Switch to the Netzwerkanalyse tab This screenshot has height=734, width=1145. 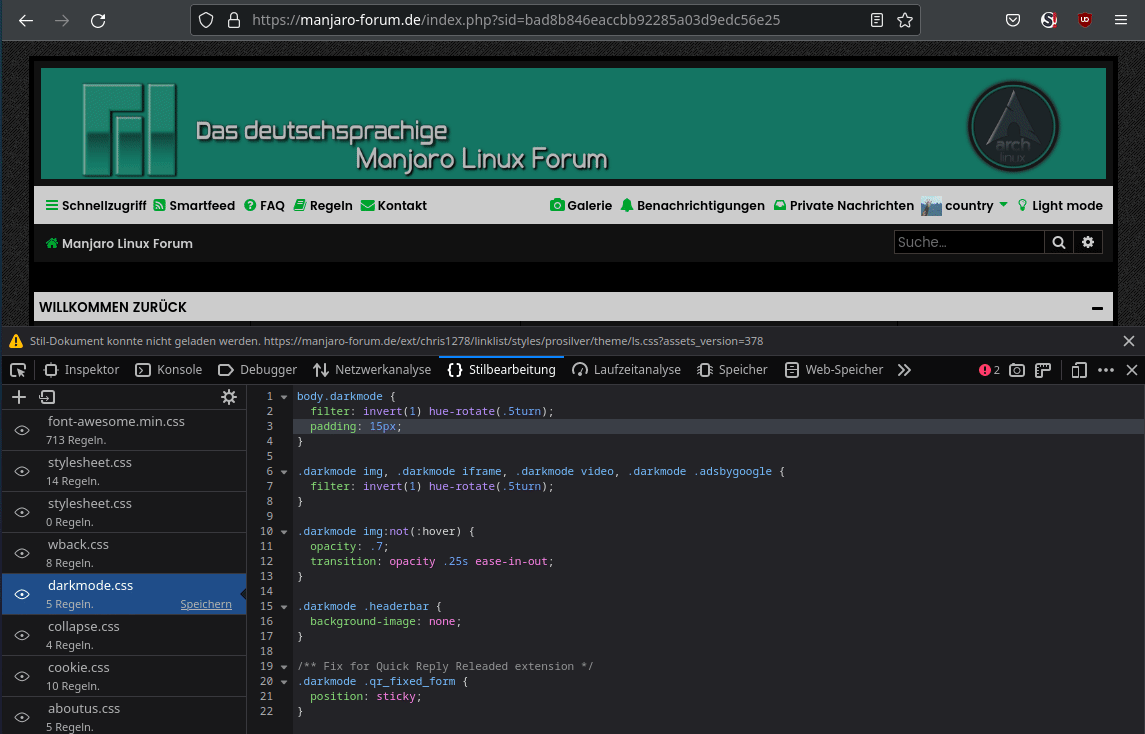pos(372,370)
